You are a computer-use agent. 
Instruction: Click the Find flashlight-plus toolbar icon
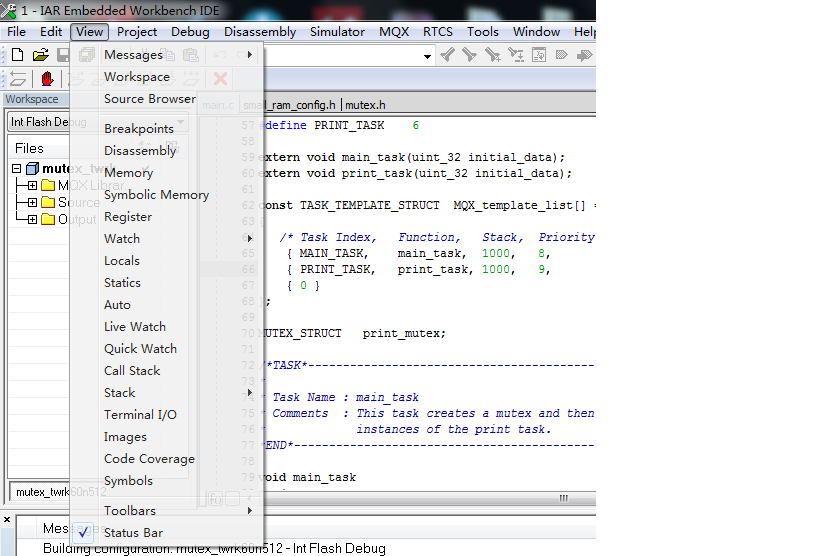coord(493,55)
